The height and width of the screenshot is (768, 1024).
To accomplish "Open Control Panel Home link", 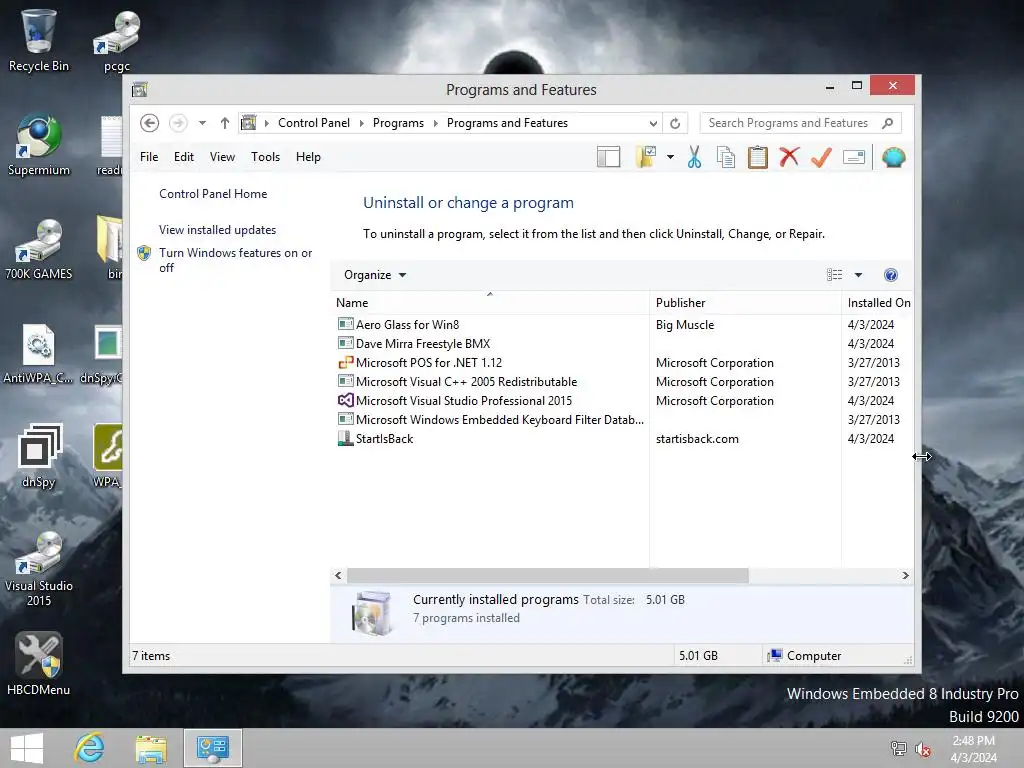I will click(x=213, y=194).
